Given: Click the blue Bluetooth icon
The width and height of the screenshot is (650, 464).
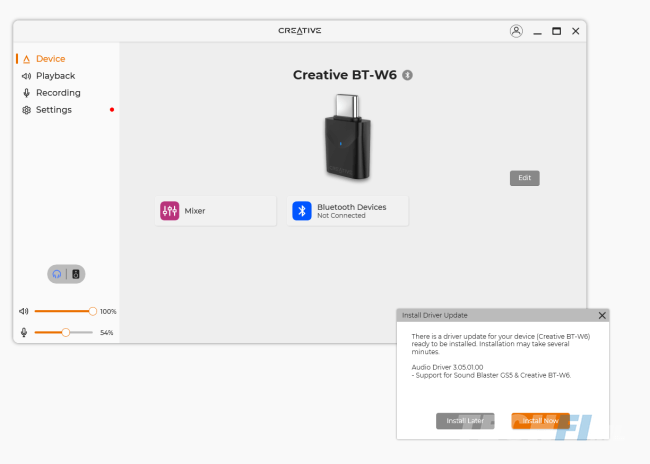Looking at the screenshot, I should click(x=302, y=211).
